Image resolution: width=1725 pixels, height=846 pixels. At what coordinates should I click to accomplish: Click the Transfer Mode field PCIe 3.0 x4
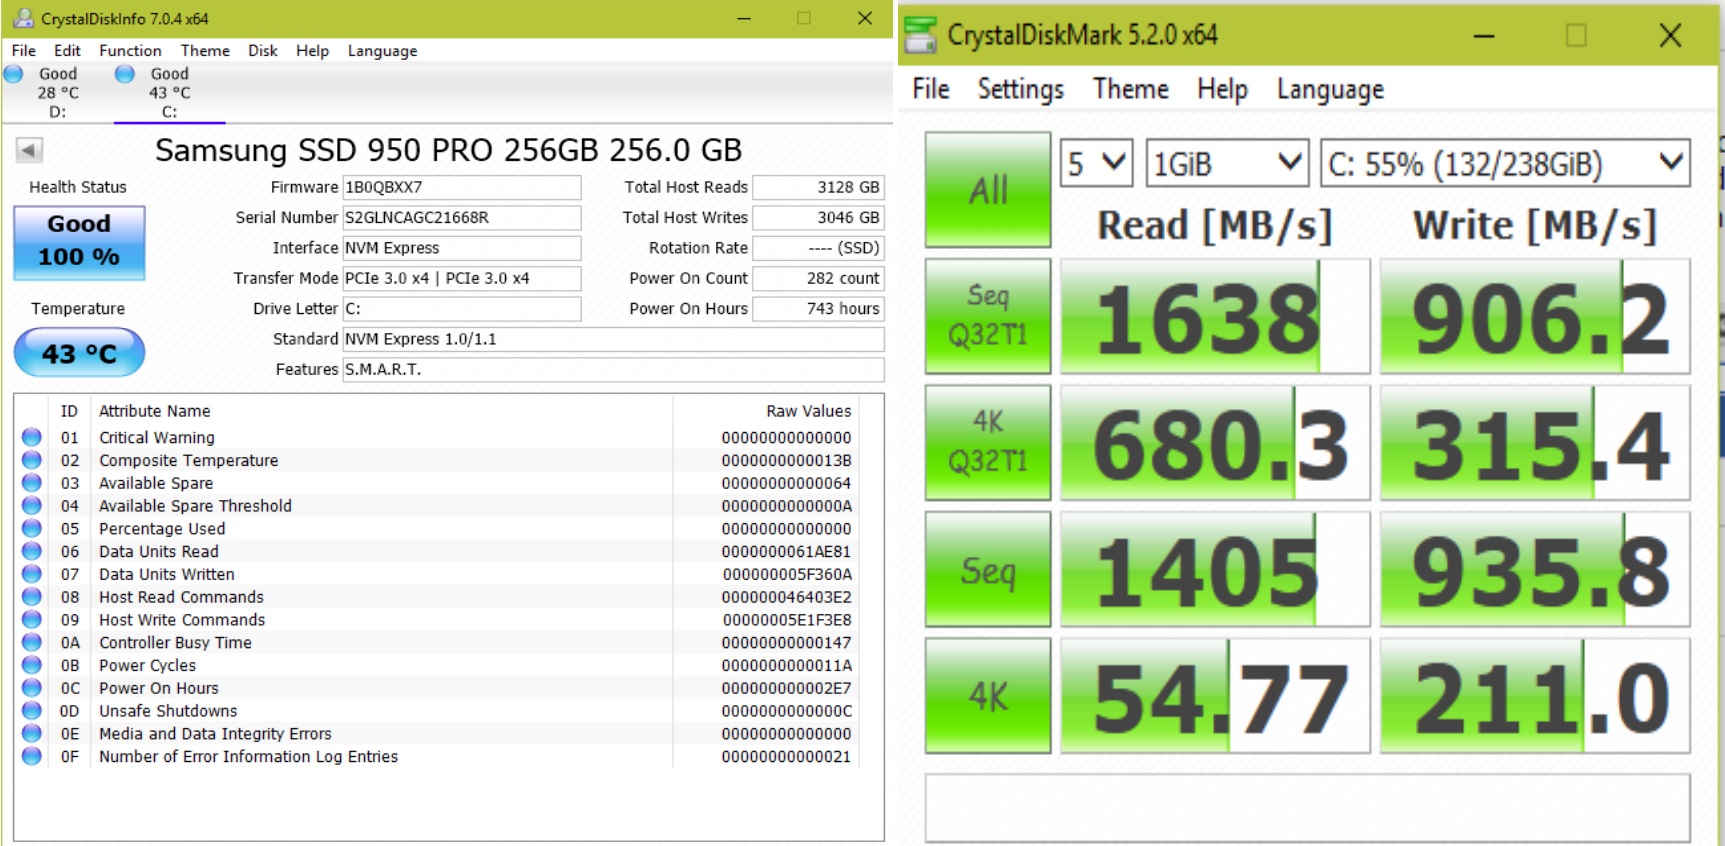(461, 278)
